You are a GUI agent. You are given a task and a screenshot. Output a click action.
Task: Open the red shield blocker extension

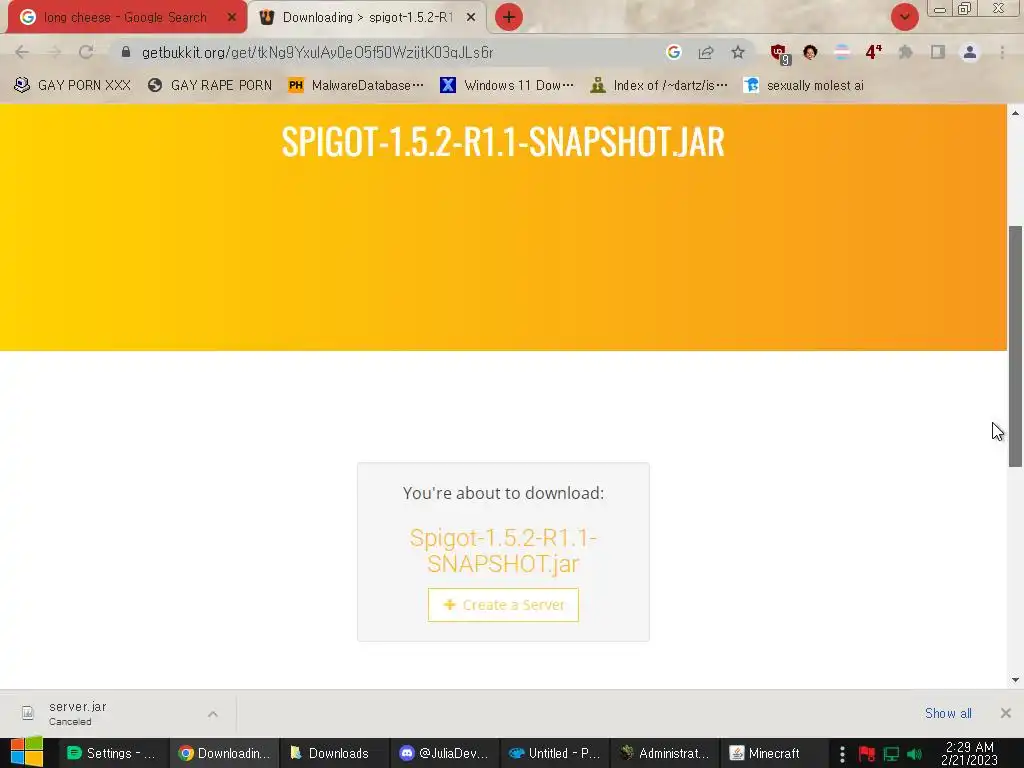[x=779, y=54]
